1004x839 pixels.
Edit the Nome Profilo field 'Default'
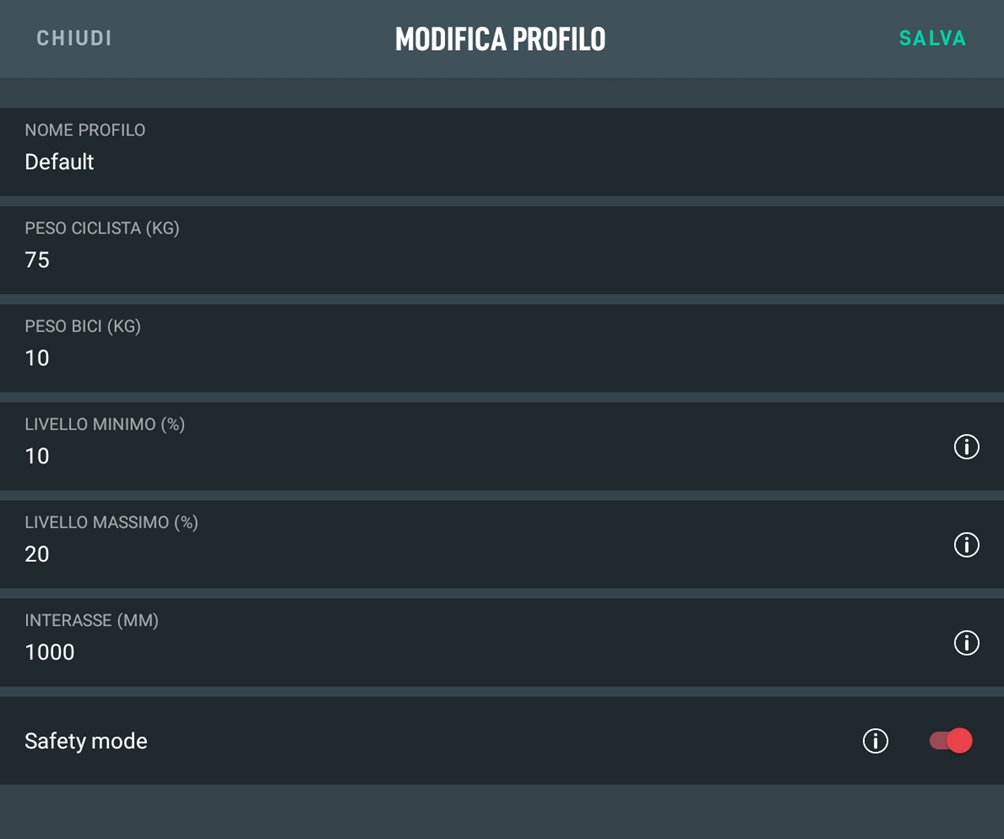pos(502,152)
